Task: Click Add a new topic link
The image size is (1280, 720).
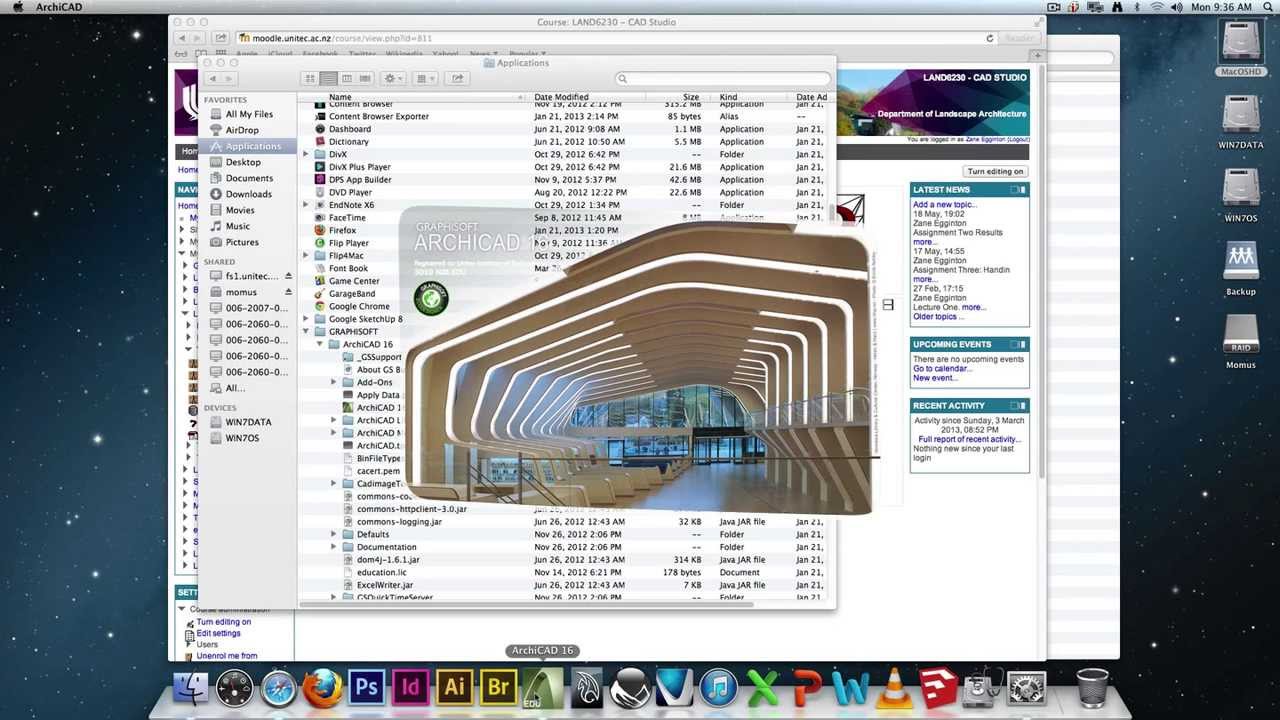Action: click(x=944, y=204)
